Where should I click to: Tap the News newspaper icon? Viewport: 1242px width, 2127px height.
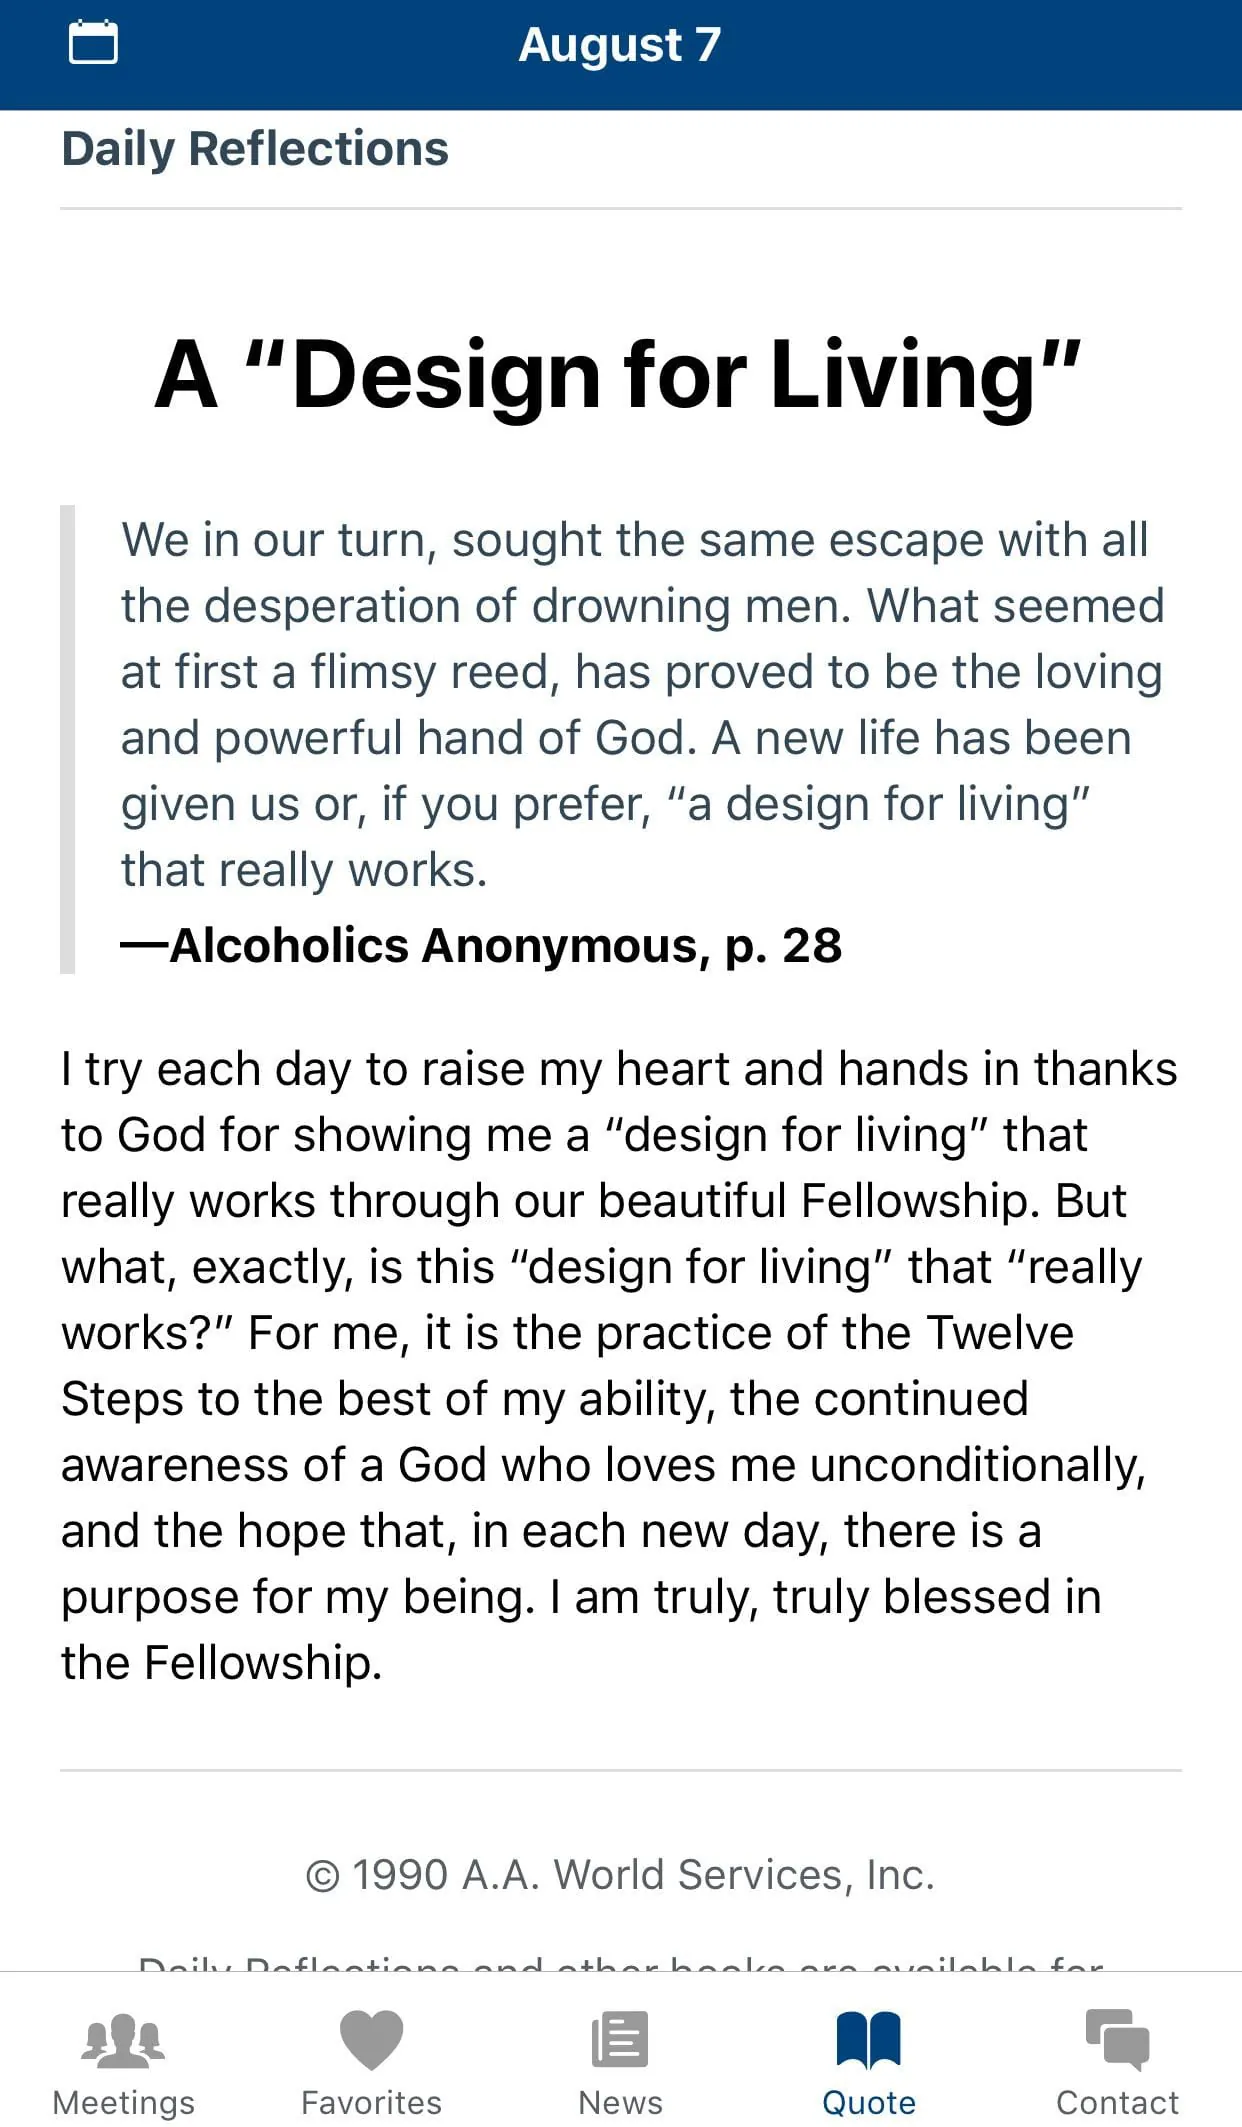620,2039
